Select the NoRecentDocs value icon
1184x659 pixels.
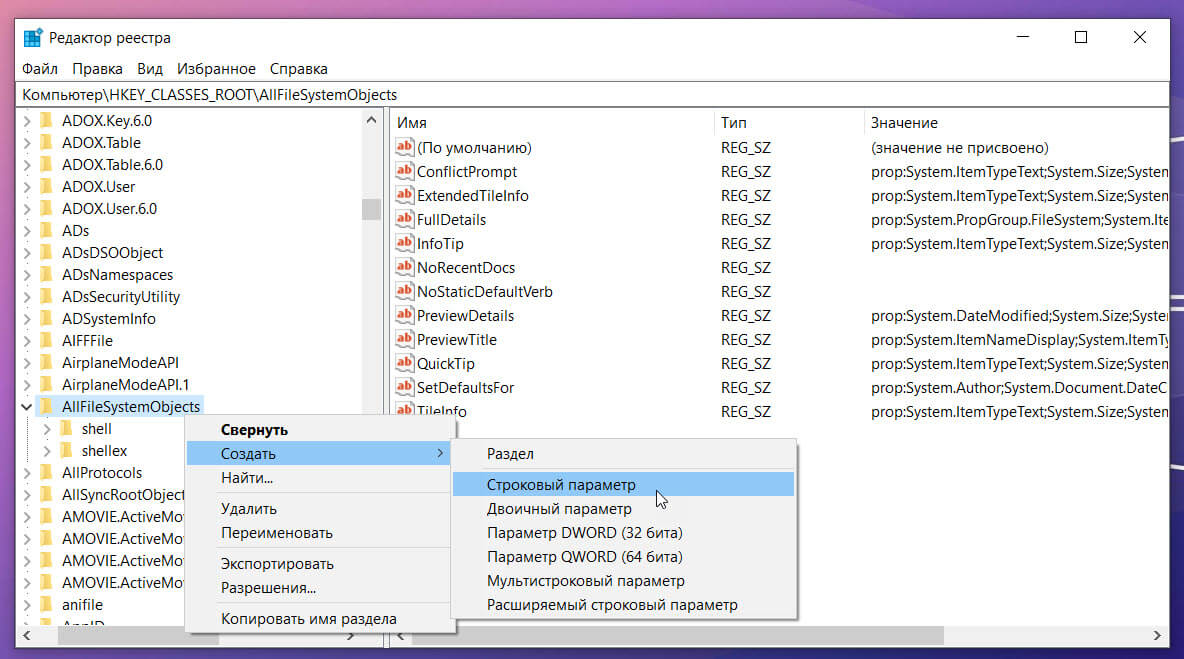pos(405,267)
